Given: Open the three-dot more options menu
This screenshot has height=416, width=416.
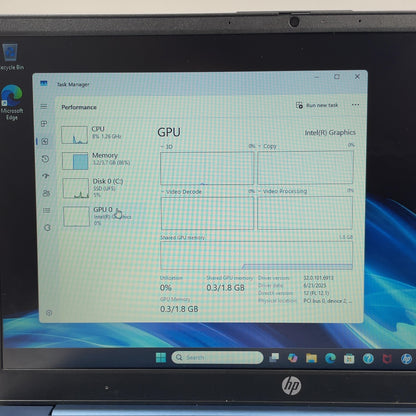Looking at the screenshot, I should [x=355, y=105].
